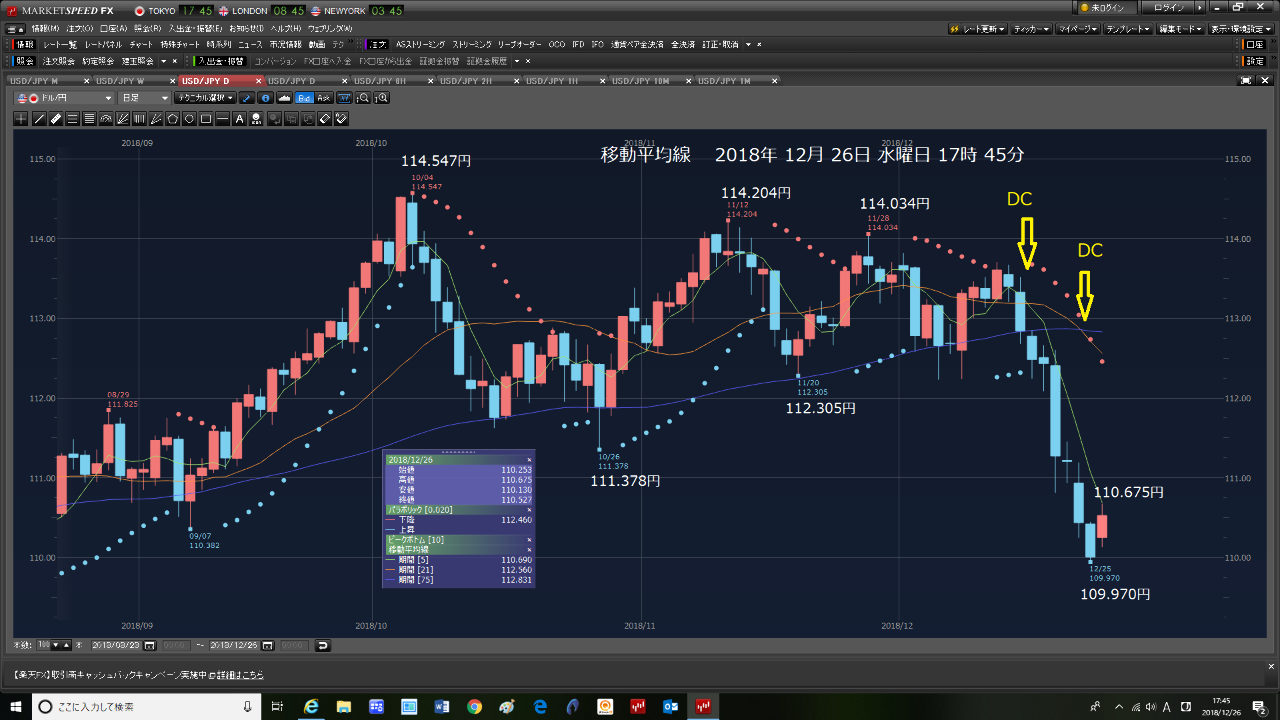This screenshot has height=720, width=1280.
Task: Select the crosshair cursor drawing tool
Action: 22,119
